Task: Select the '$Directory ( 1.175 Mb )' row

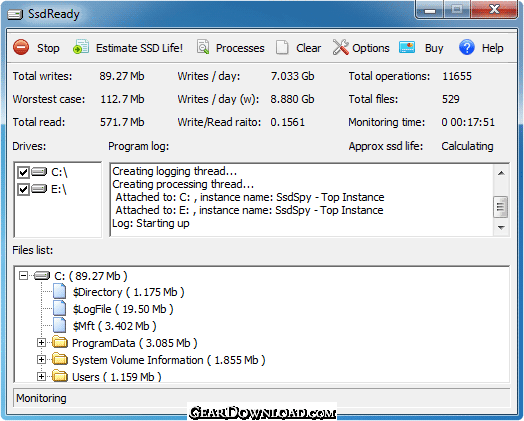Action: pyautogui.click(x=128, y=292)
